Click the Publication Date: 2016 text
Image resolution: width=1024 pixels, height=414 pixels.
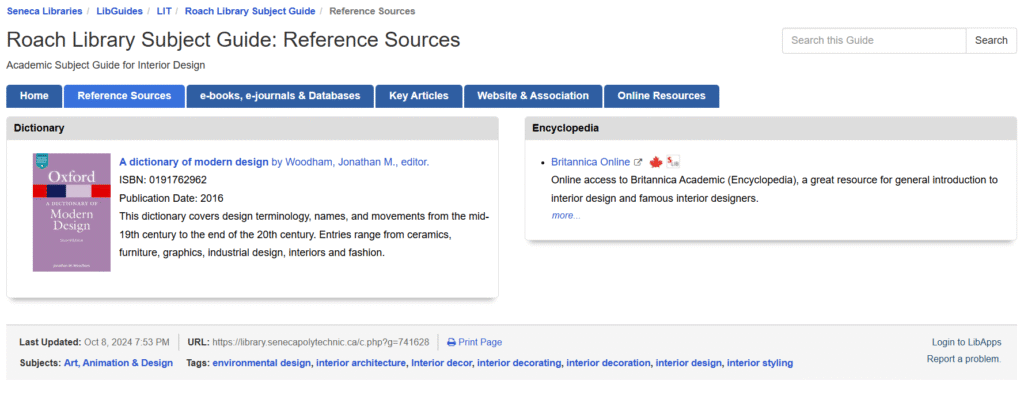click(172, 197)
